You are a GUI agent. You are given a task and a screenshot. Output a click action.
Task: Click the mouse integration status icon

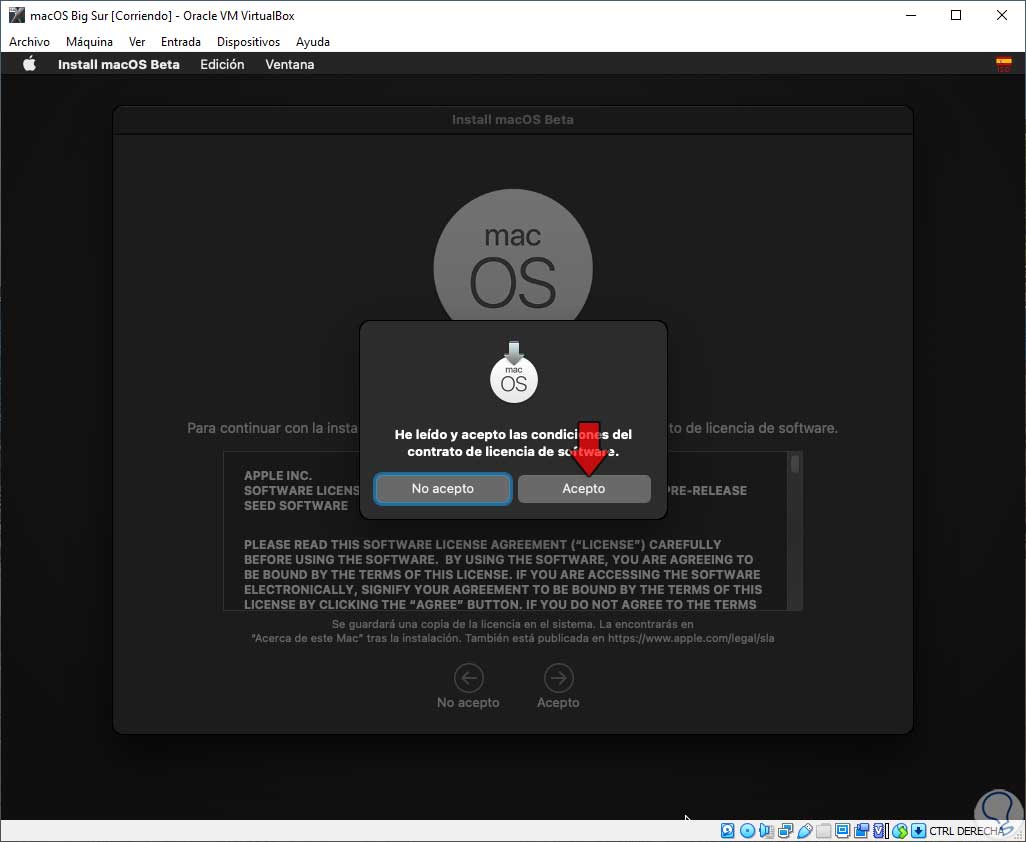coord(900,831)
